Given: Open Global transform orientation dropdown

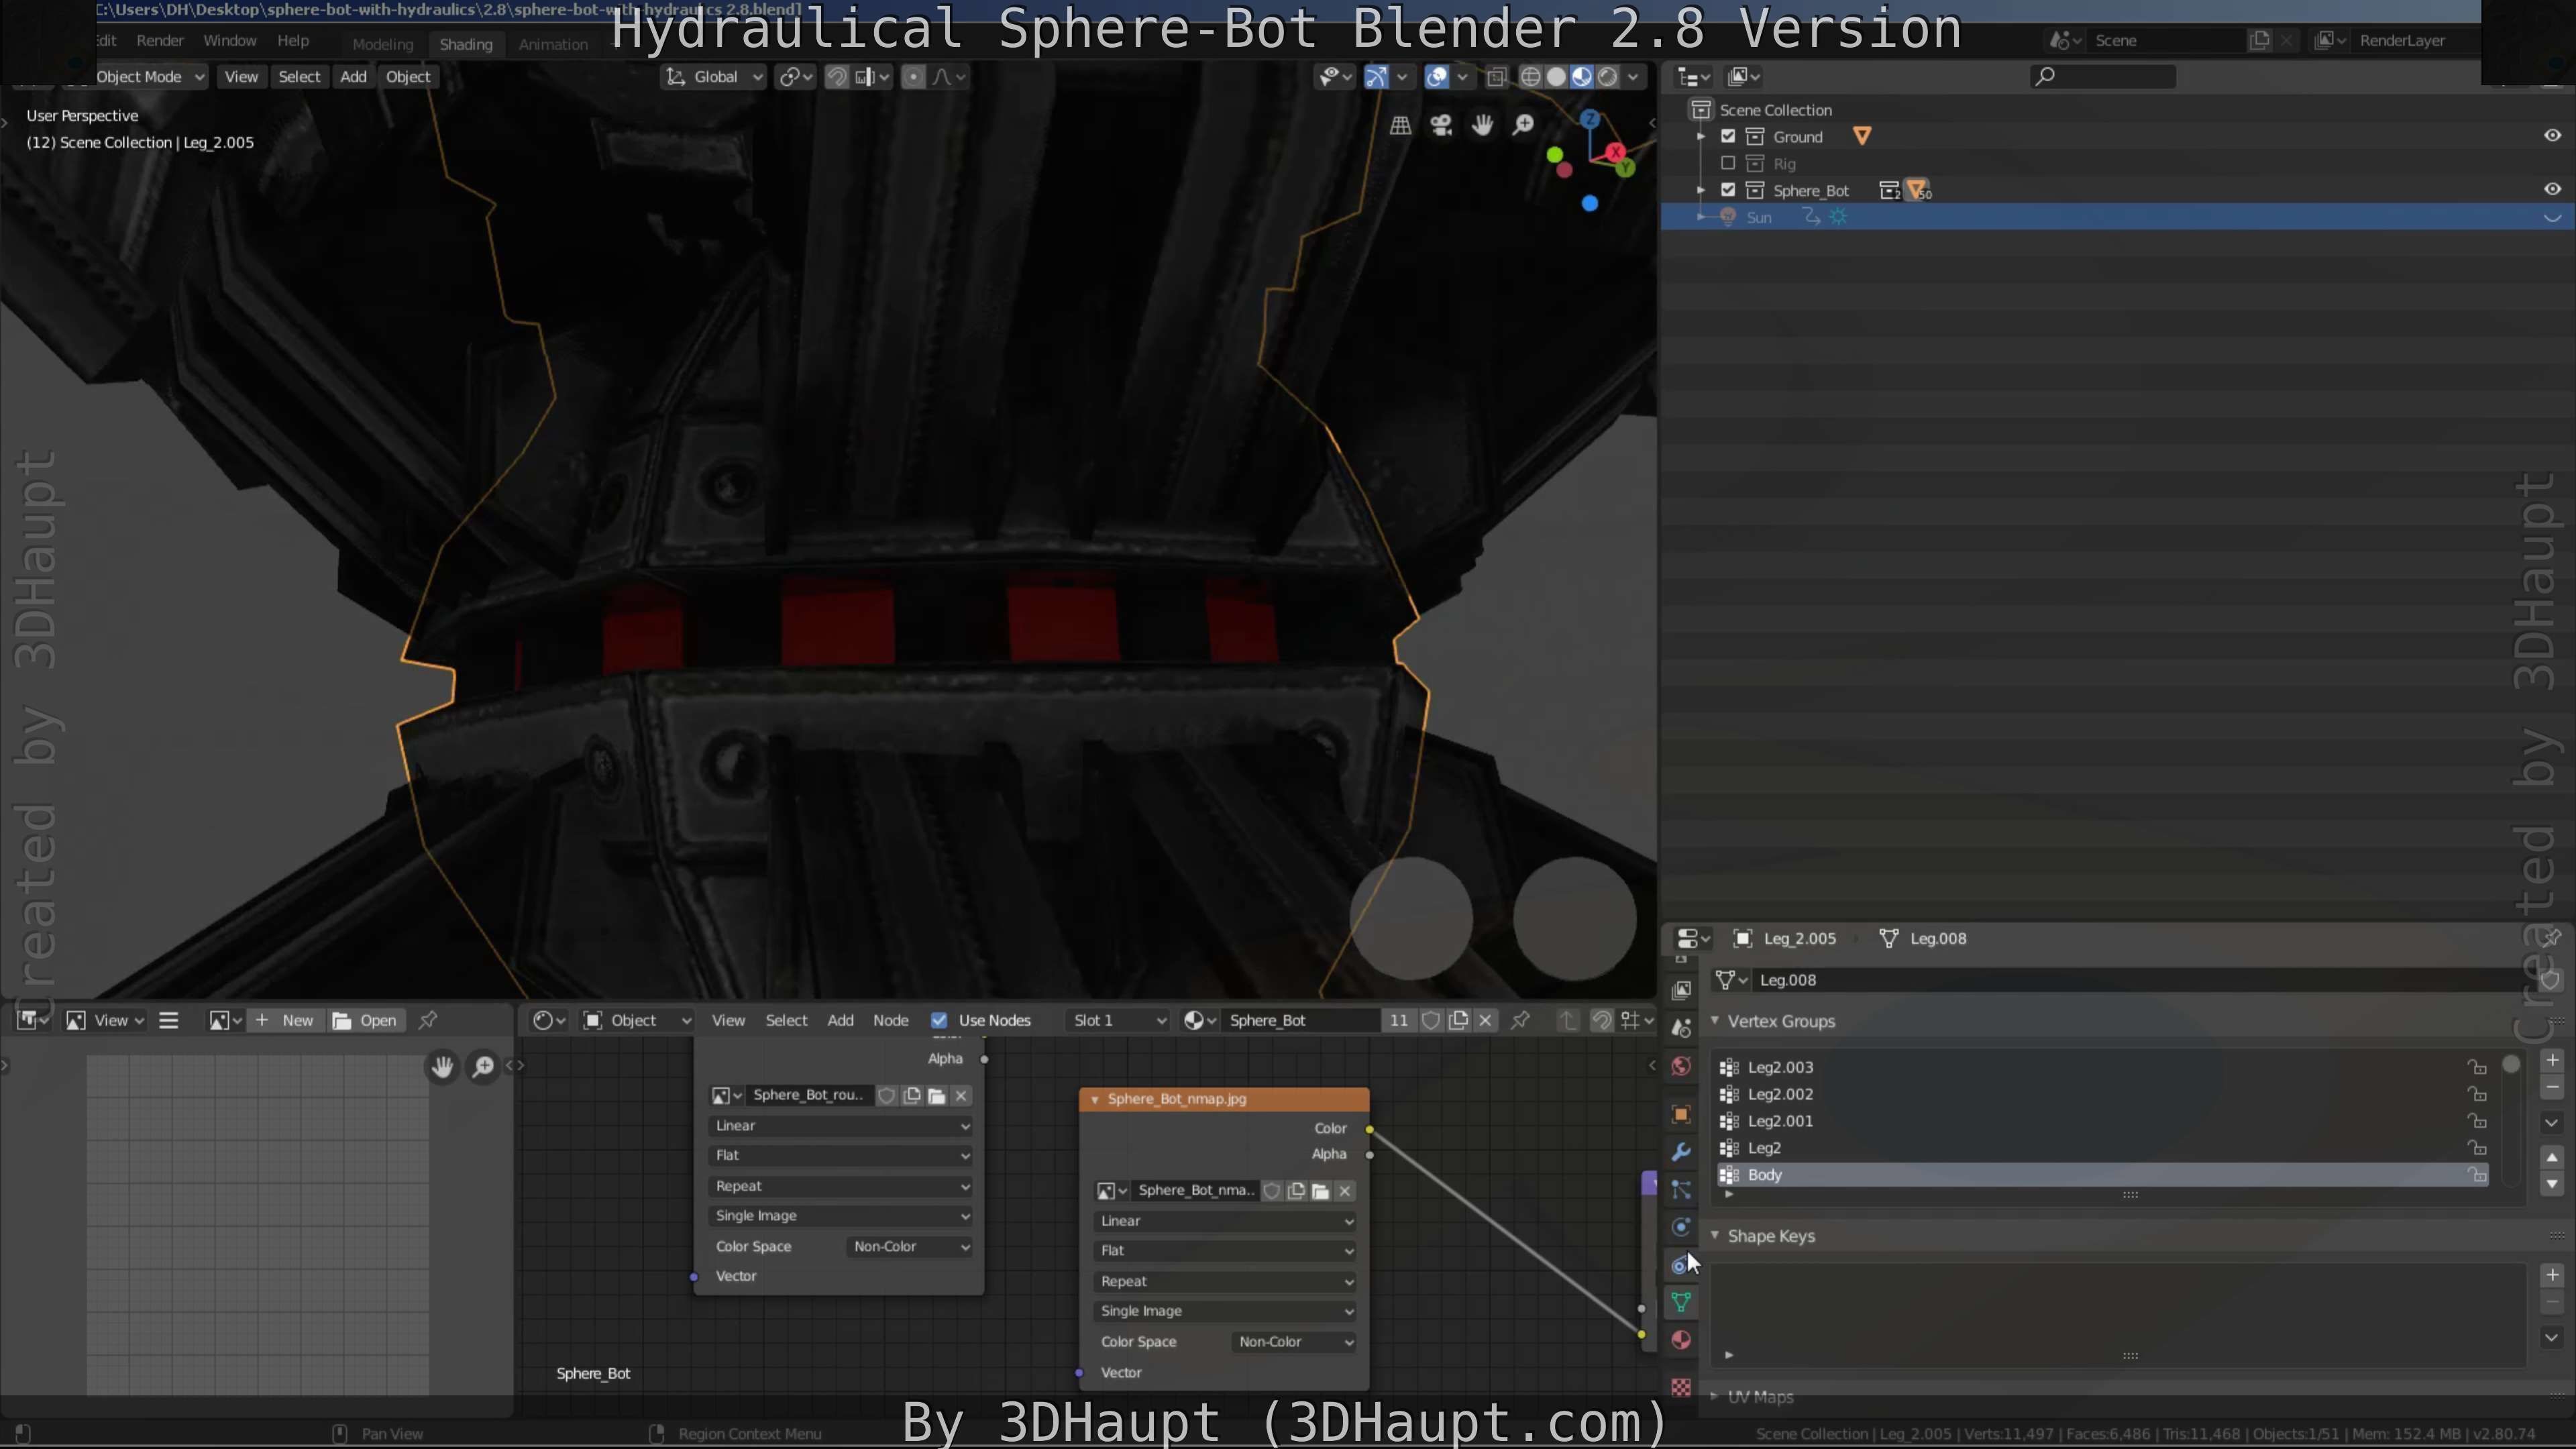Looking at the screenshot, I should pos(714,77).
